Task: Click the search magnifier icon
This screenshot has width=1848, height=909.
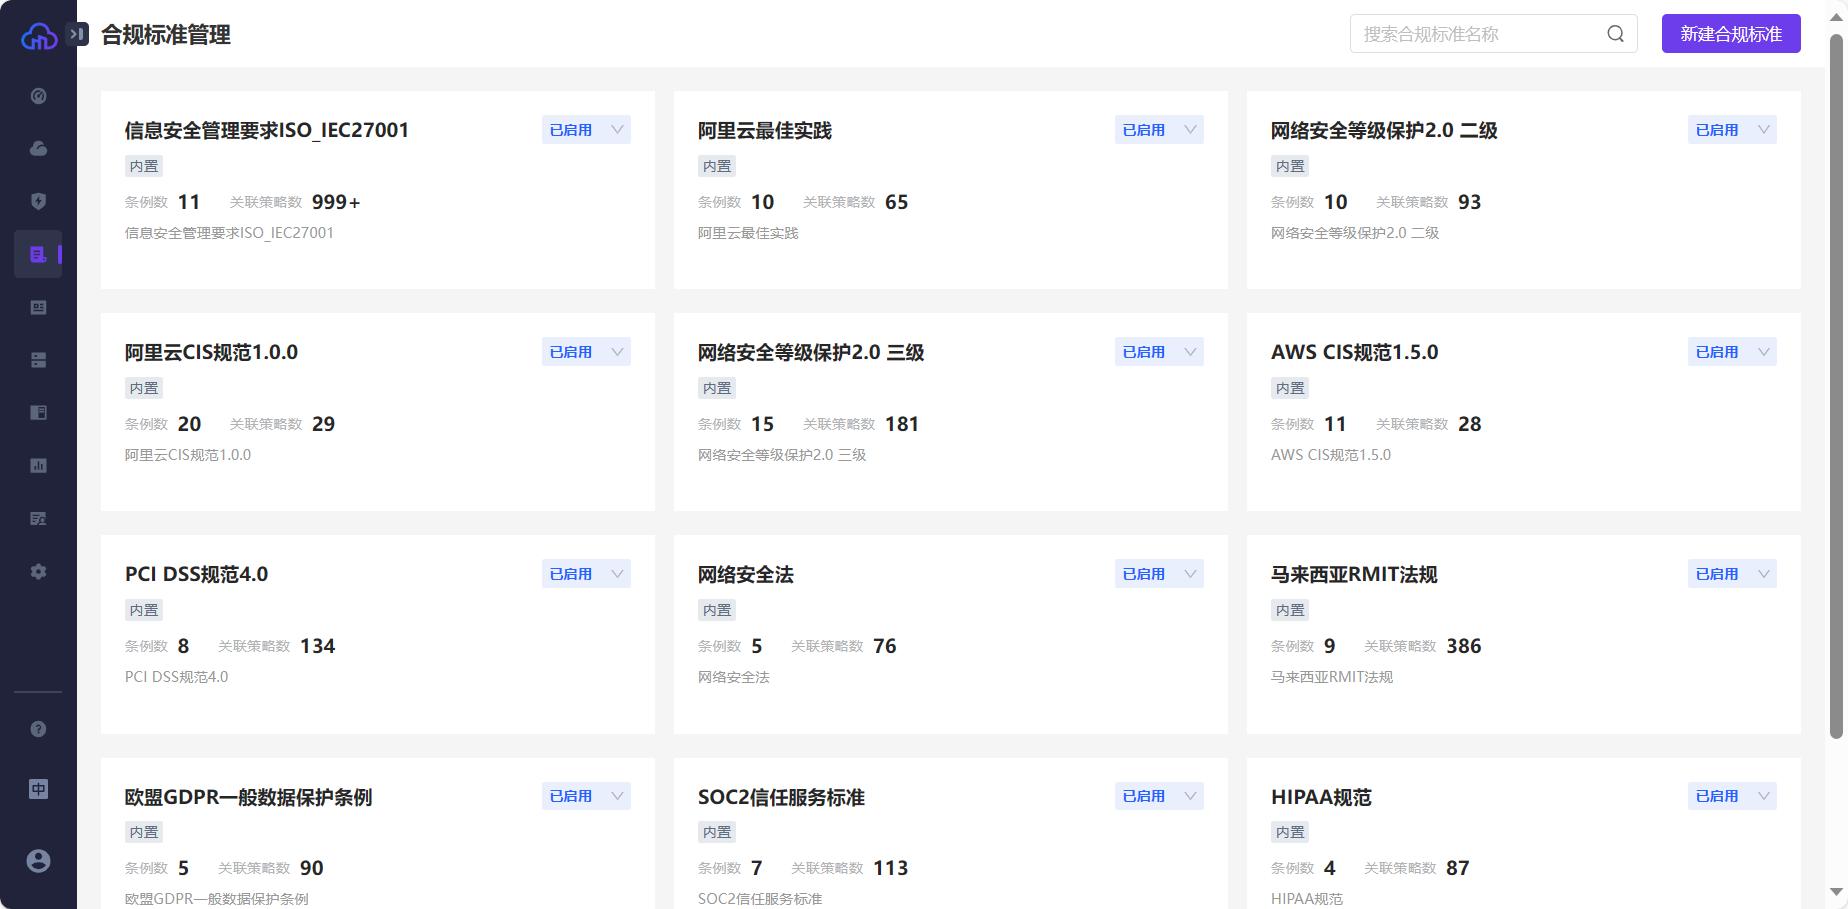Action: click(x=1615, y=34)
